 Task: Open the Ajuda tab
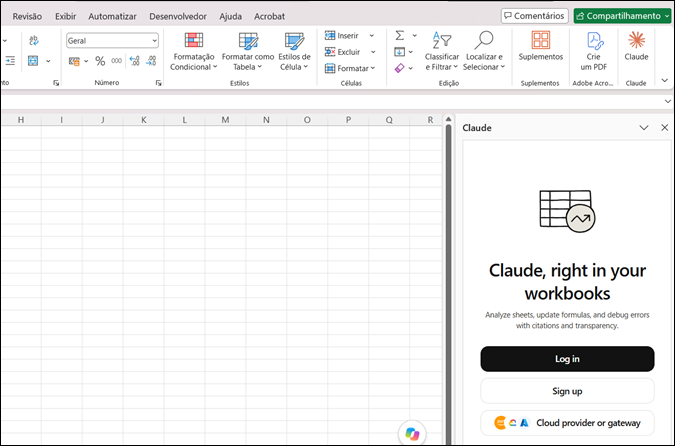point(230,16)
